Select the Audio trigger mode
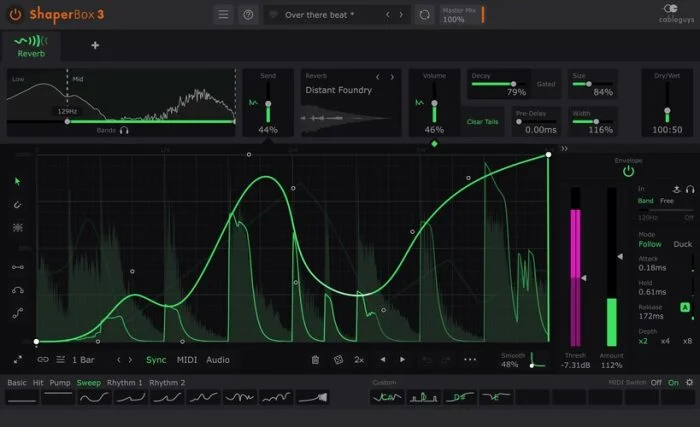 click(x=218, y=360)
